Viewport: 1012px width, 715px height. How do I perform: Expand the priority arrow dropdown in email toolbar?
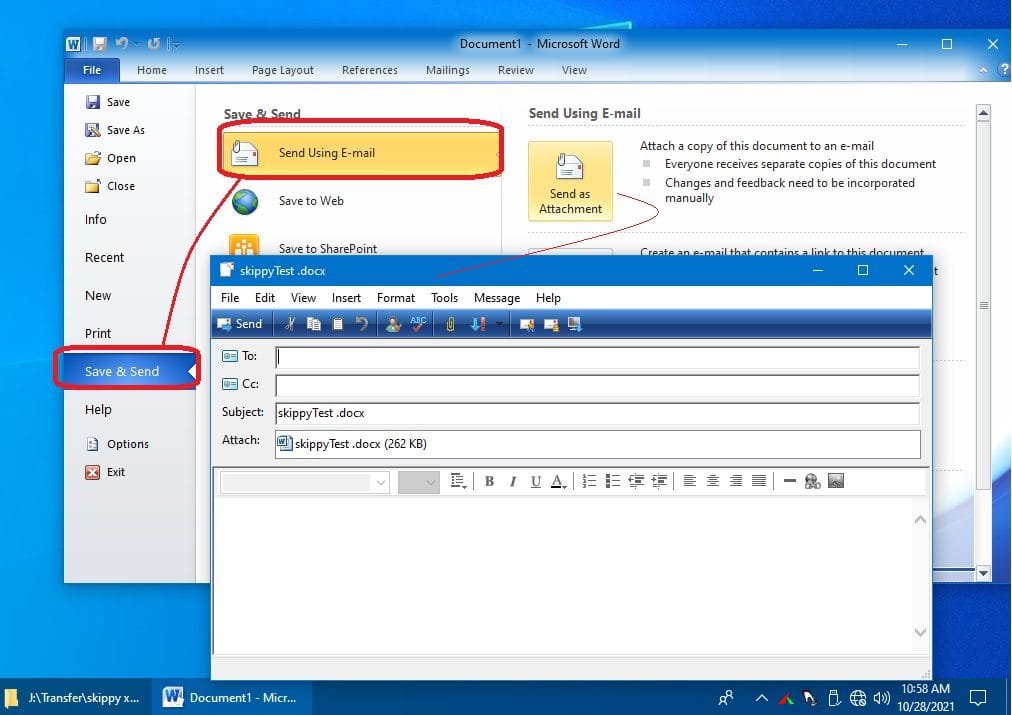499,324
